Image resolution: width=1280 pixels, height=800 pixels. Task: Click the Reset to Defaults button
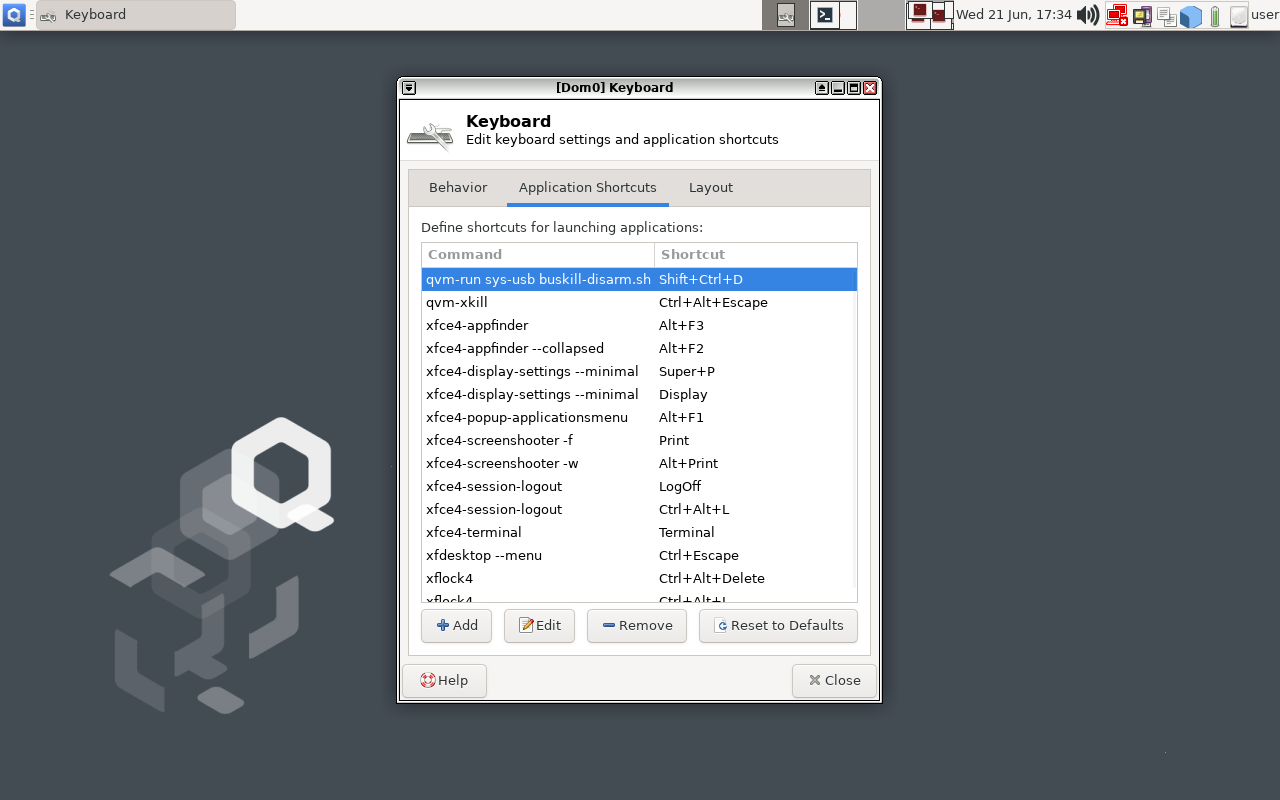[778, 626]
